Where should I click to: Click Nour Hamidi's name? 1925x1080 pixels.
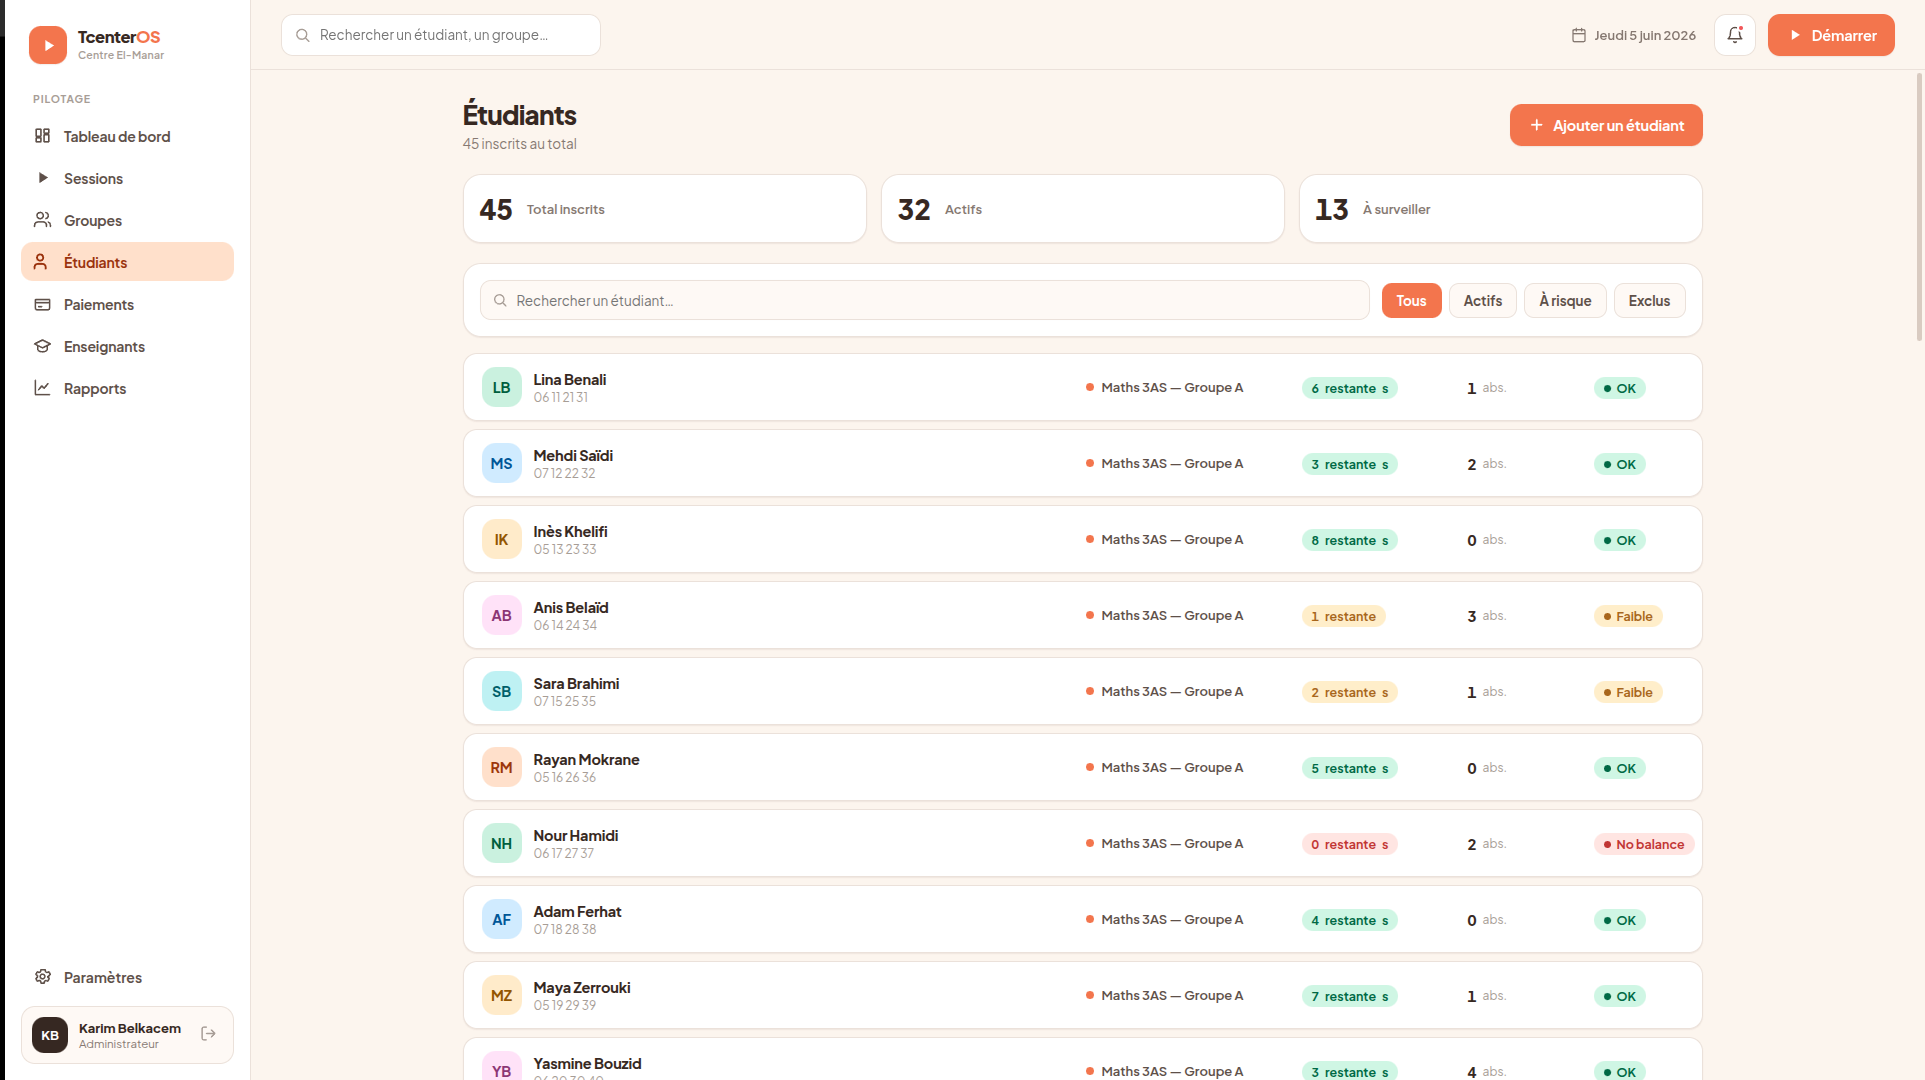coord(576,835)
